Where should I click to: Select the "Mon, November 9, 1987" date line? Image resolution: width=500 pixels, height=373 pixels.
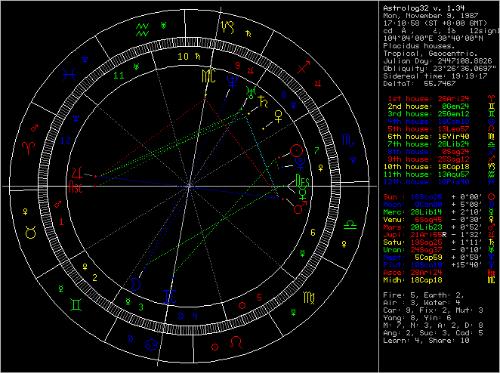[430, 16]
